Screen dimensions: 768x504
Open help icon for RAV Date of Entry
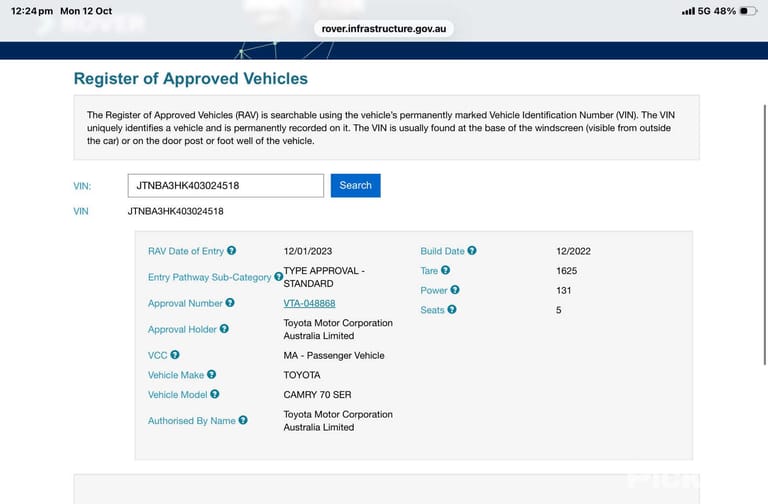[231, 250]
